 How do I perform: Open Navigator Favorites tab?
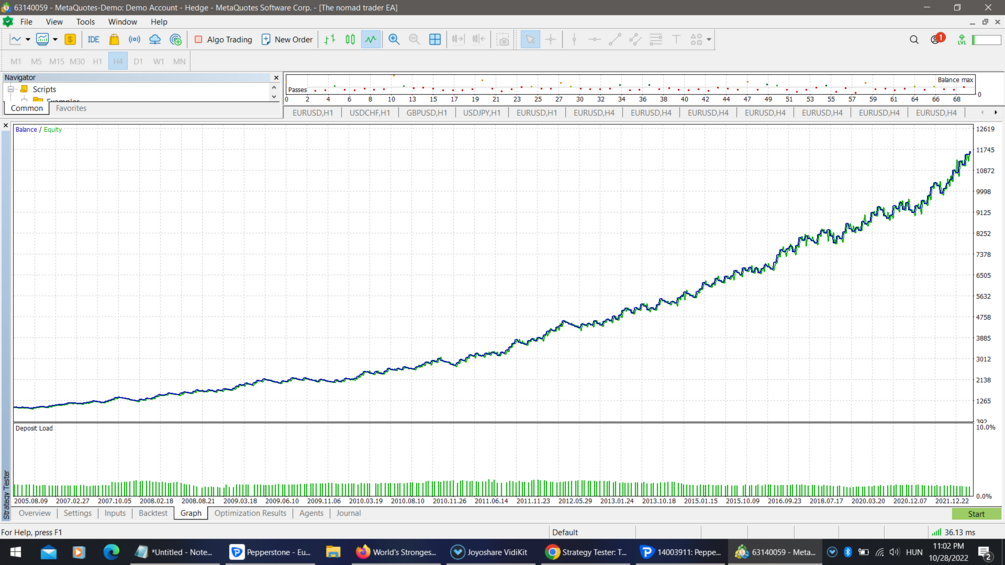[x=71, y=108]
